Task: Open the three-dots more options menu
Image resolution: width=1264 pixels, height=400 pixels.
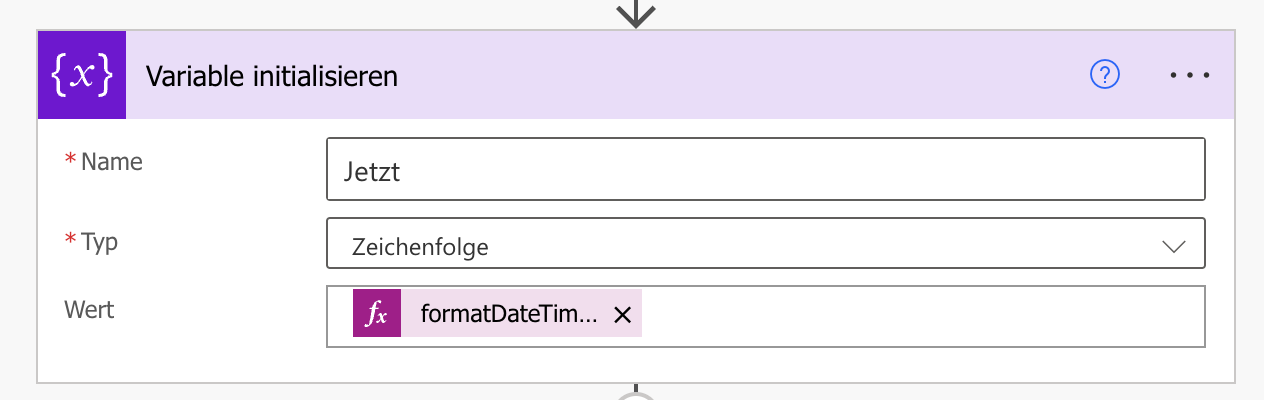Action: (x=1190, y=75)
